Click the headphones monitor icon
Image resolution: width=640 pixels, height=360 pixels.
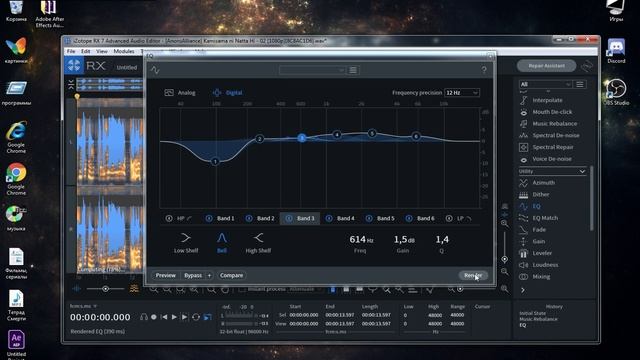(144, 317)
